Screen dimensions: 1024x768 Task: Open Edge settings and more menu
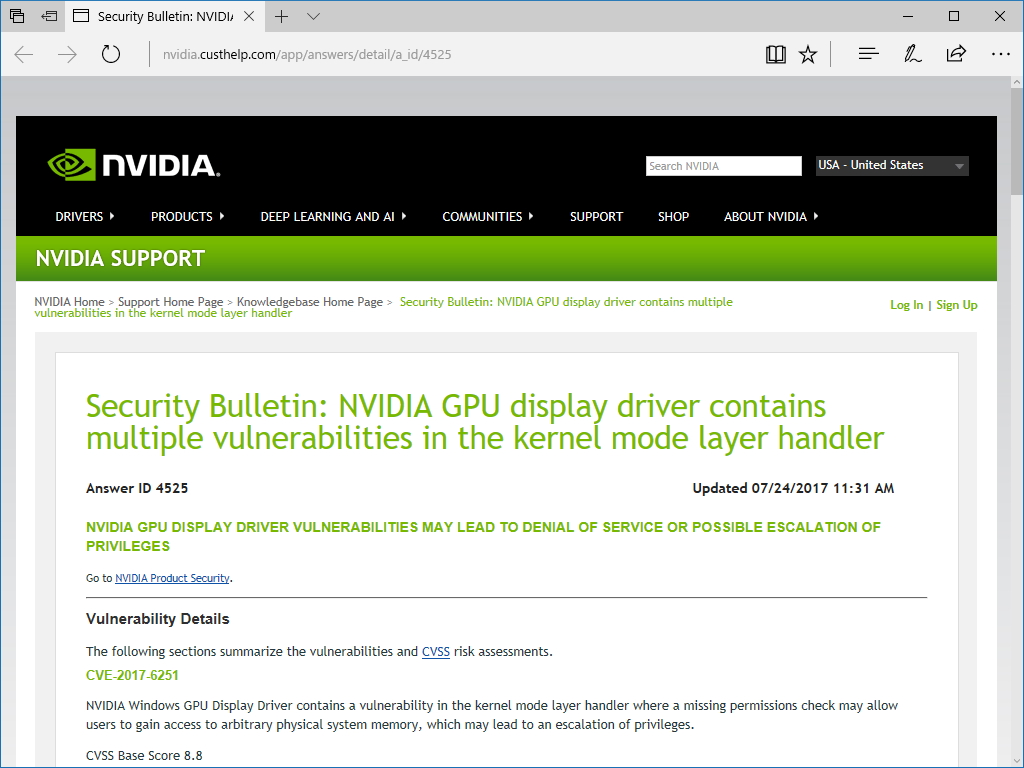tap(1000, 54)
